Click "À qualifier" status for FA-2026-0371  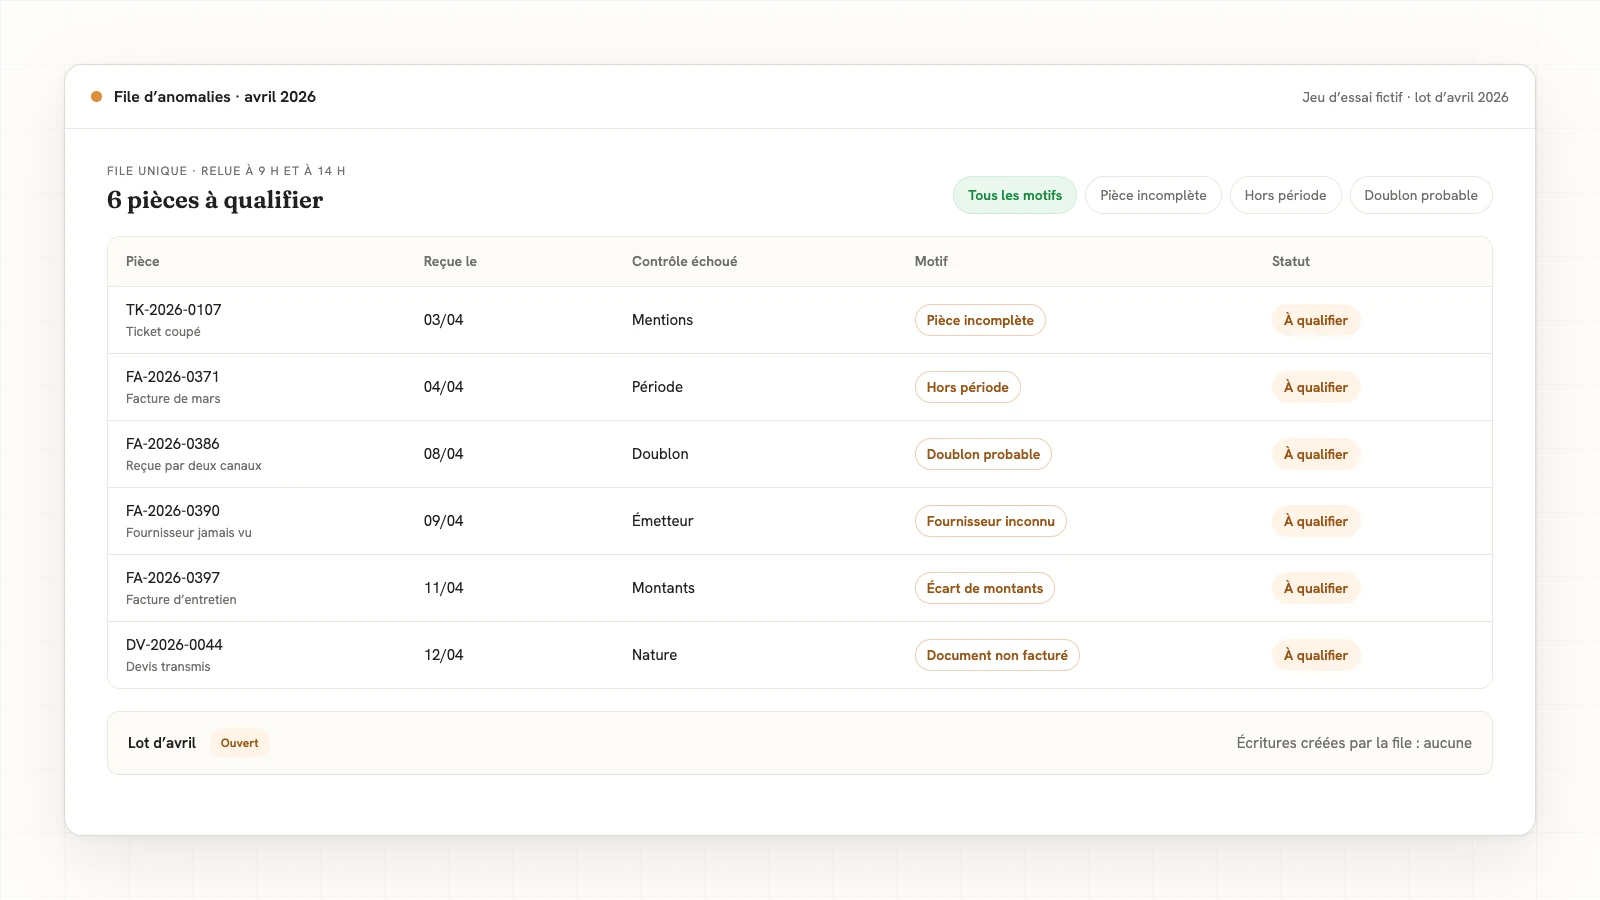click(x=1316, y=387)
